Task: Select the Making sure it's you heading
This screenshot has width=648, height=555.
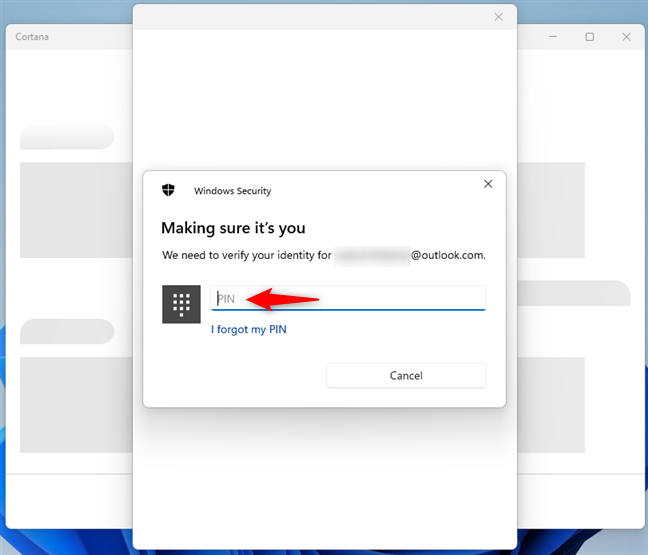Action: point(233,228)
